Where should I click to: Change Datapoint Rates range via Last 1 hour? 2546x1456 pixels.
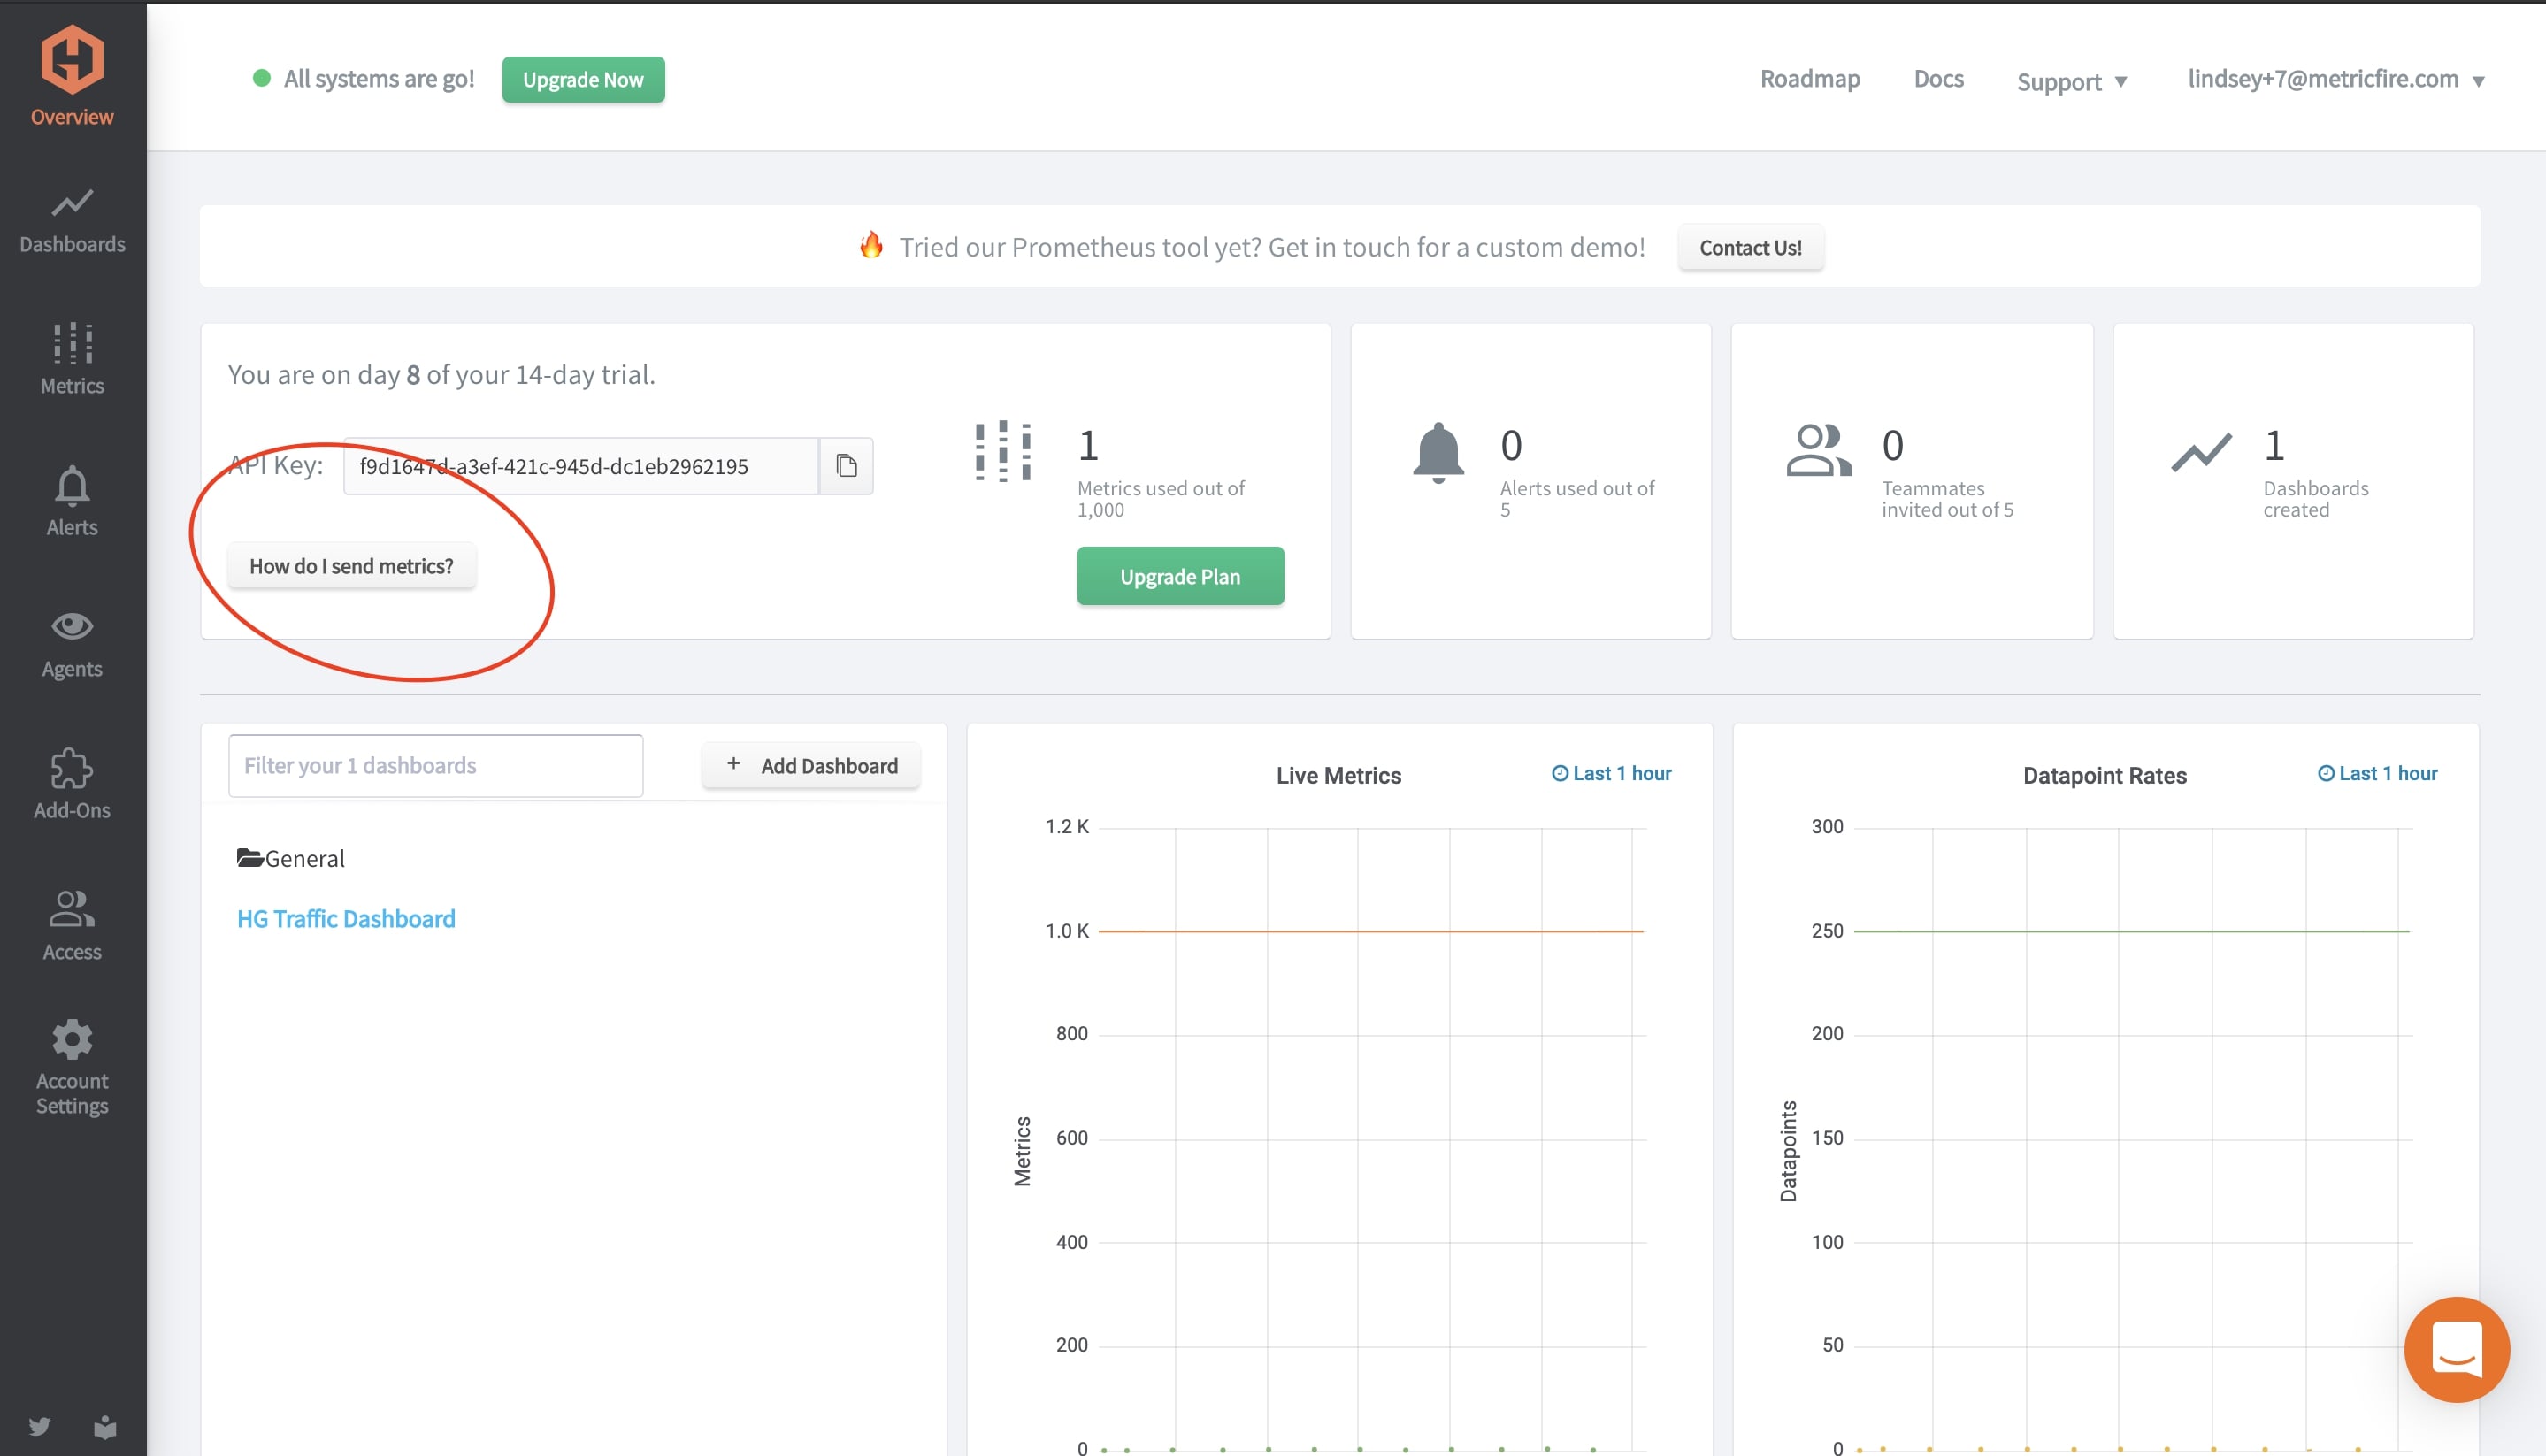(2378, 773)
